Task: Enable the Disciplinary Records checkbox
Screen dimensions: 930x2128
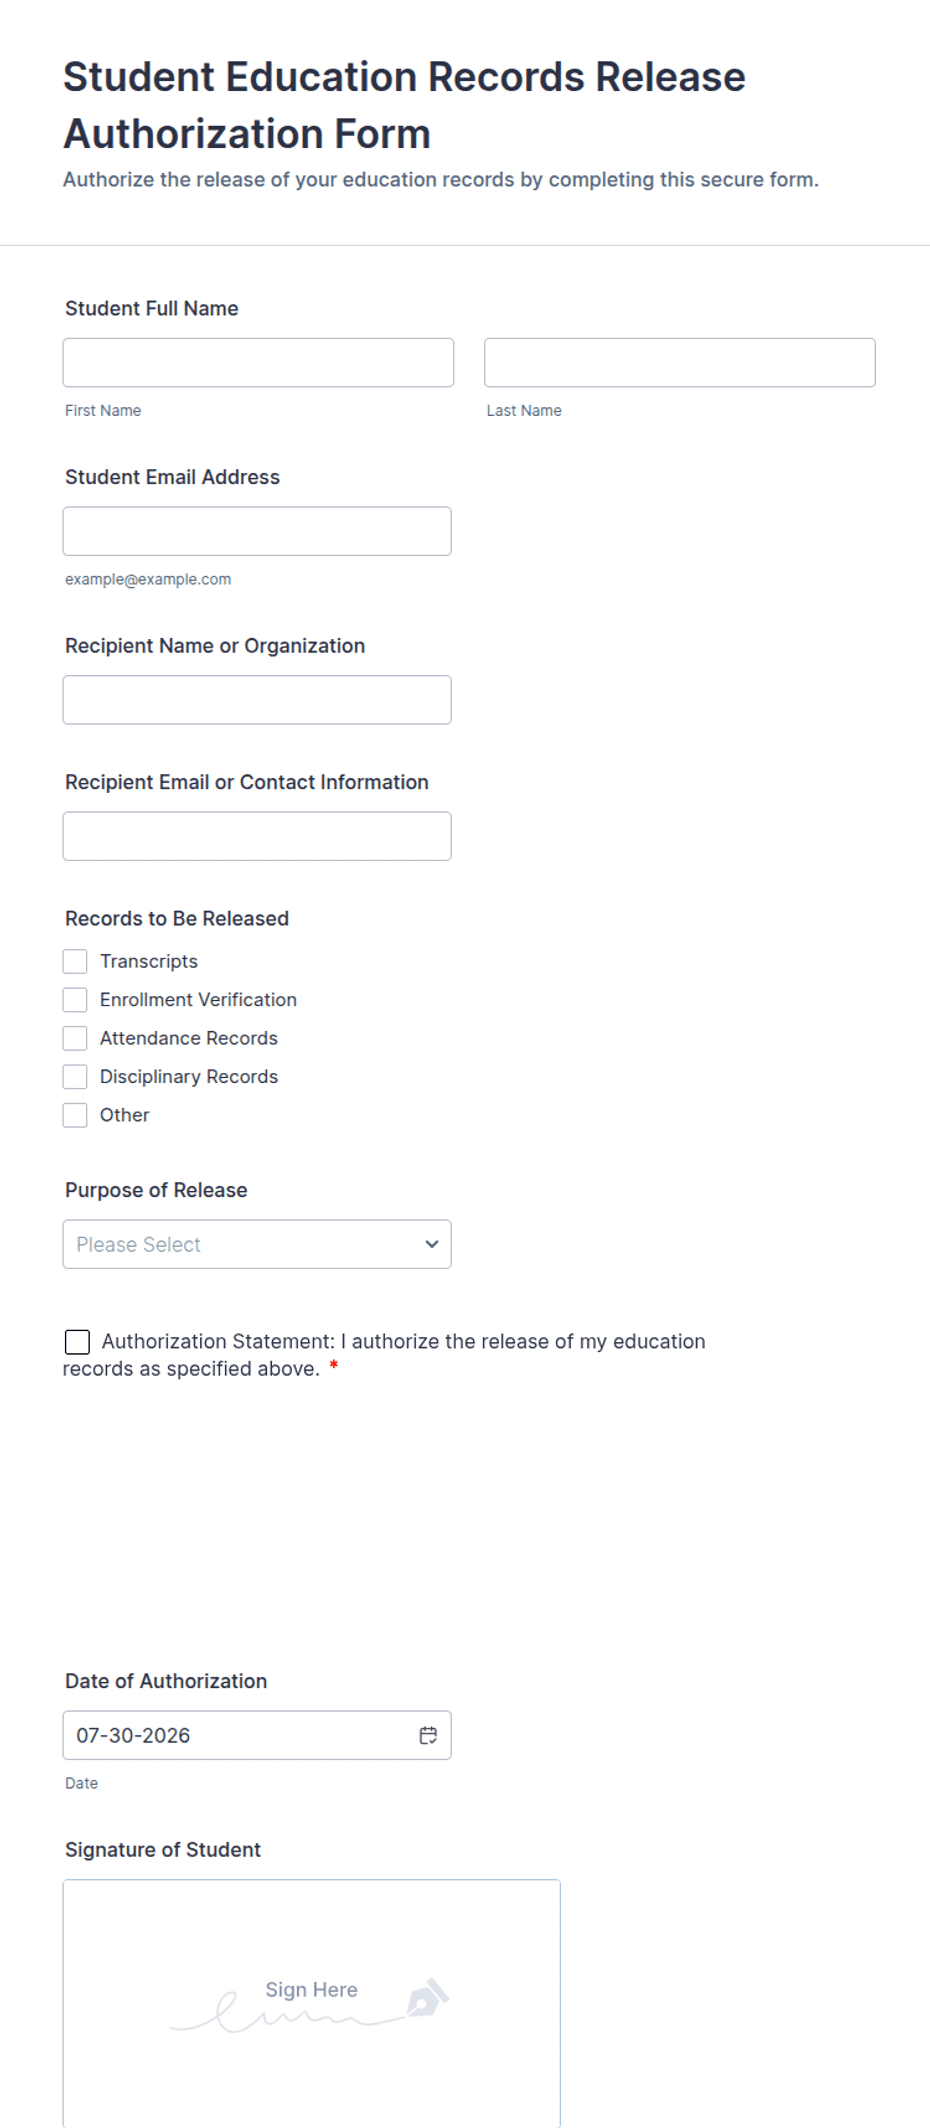Action: click(75, 1077)
